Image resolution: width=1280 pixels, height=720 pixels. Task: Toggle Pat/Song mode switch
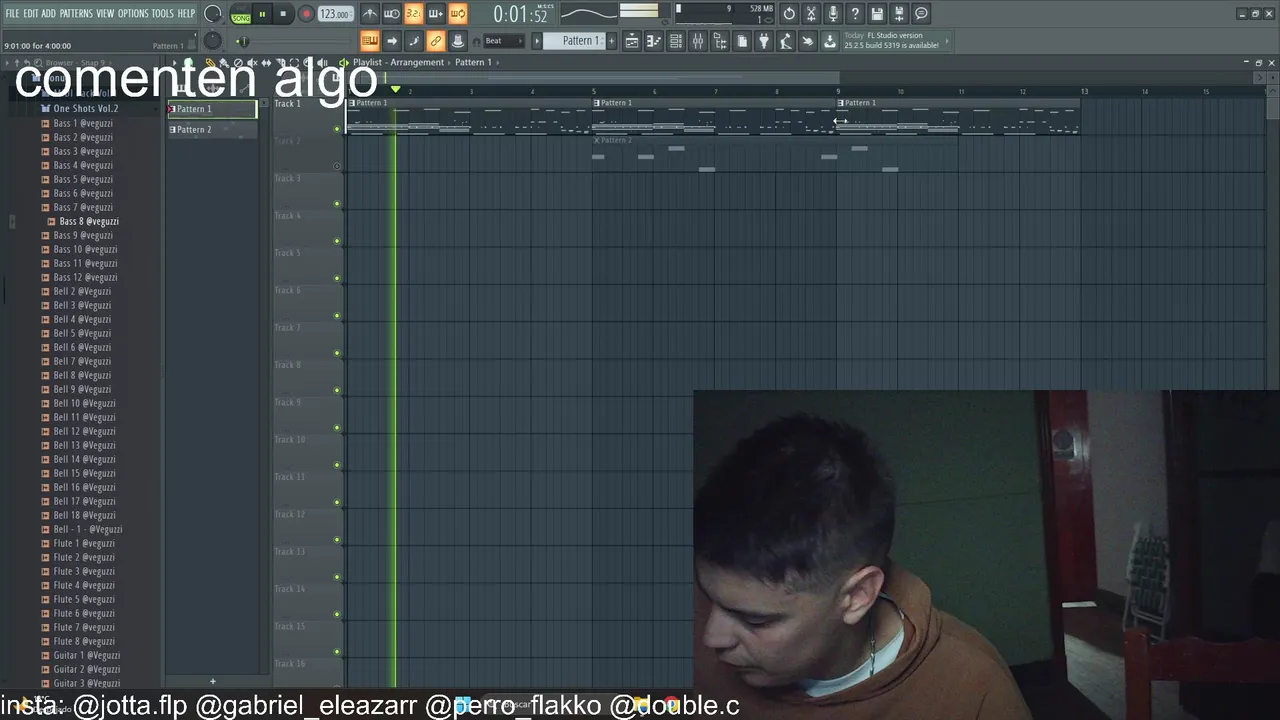[241, 14]
